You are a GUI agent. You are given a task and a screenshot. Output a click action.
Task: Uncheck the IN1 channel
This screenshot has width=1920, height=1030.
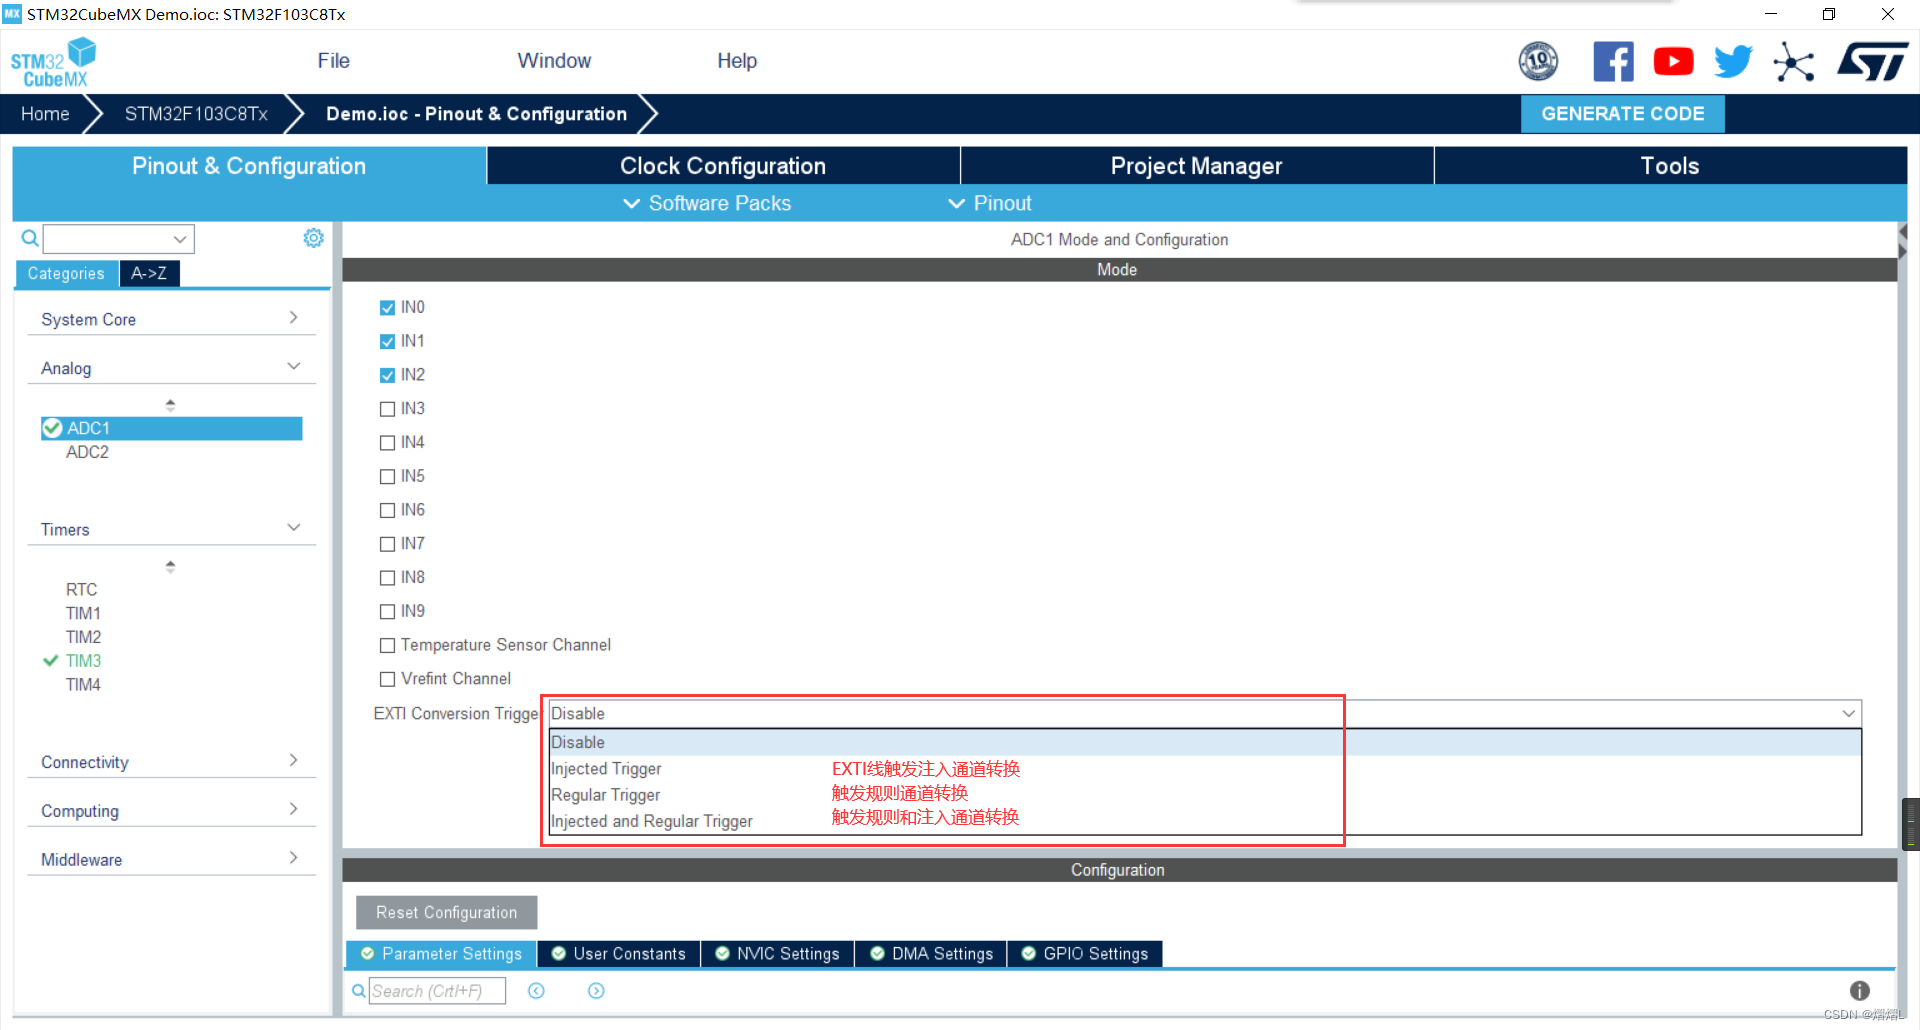point(387,342)
